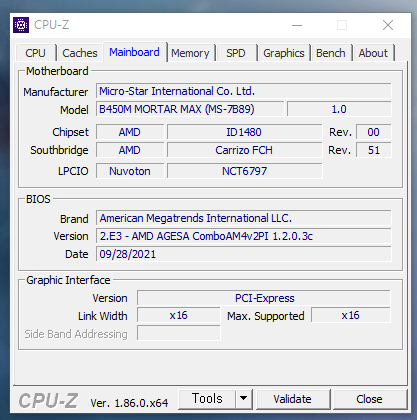Click the CPU-Z app icon in title bar
The height and width of the screenshot is (420, 417).
click(x=21, y=25)
